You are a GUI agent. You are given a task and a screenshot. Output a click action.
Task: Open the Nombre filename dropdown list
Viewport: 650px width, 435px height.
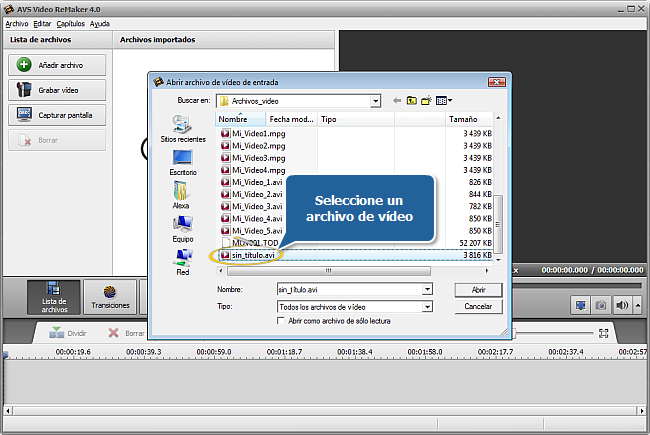click(x=427, y=289)
